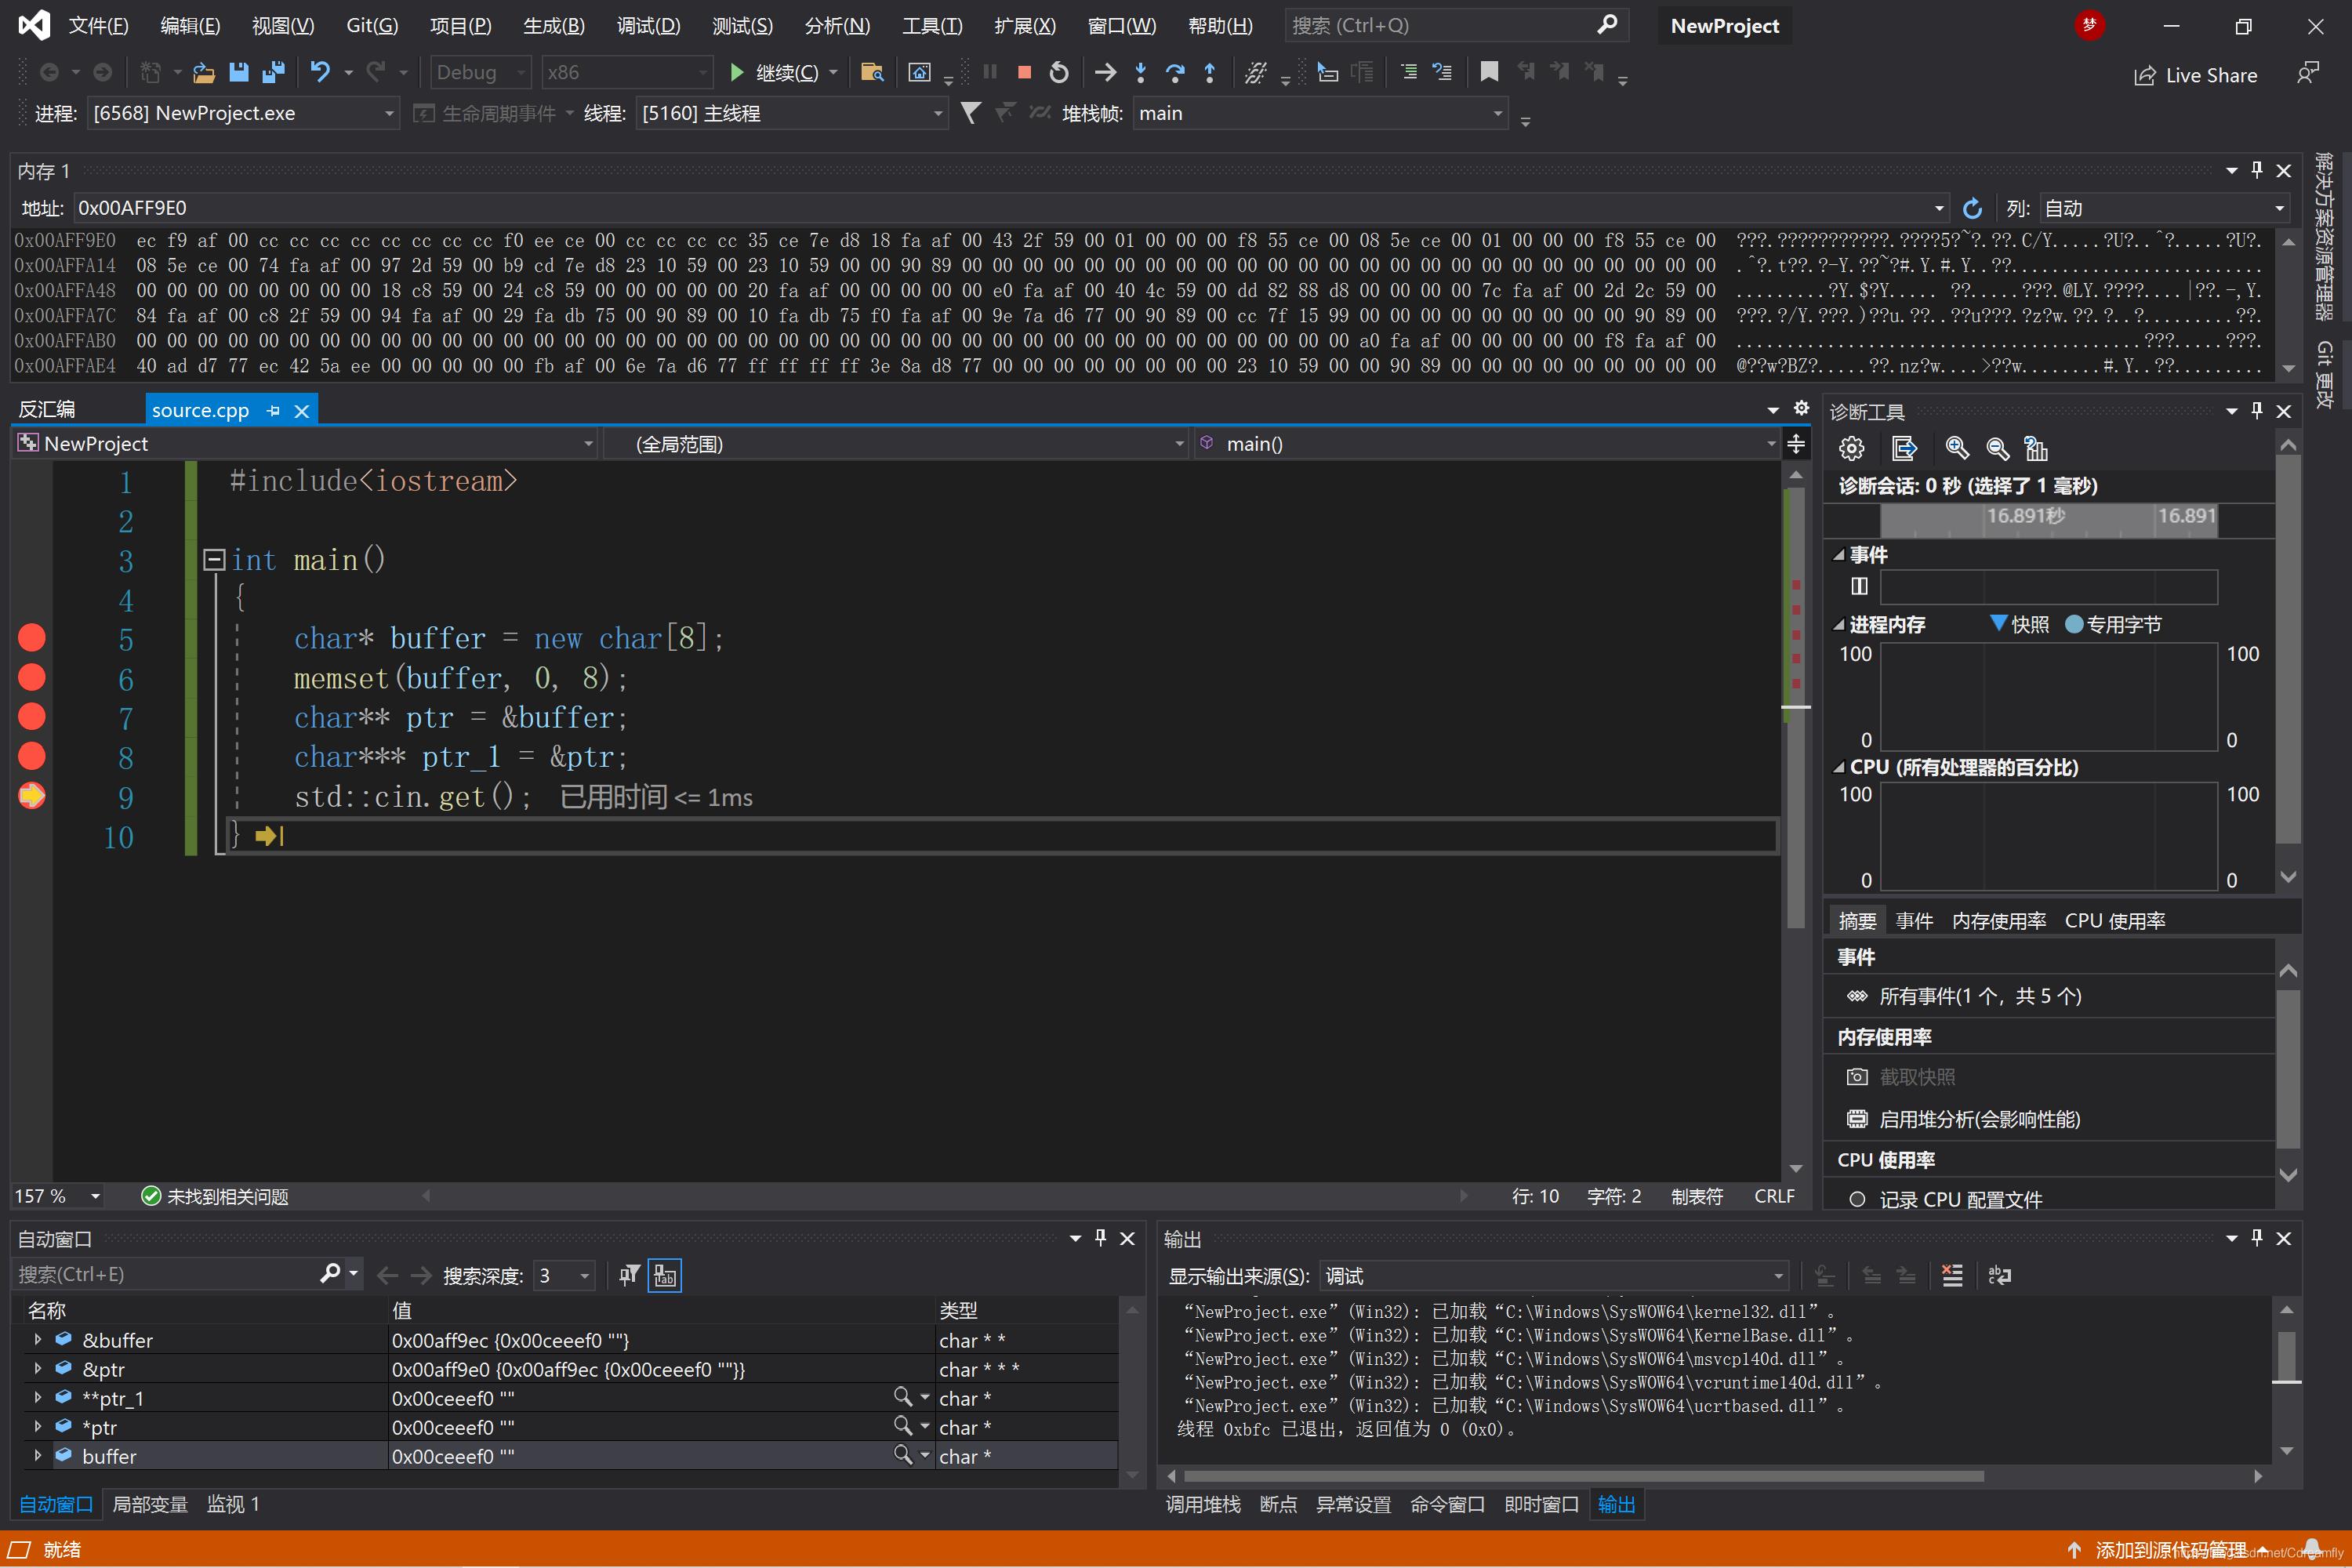2352x1568 pixels.
Task: Open the Debug (调试) menu
Action: (x=648, y=25)
